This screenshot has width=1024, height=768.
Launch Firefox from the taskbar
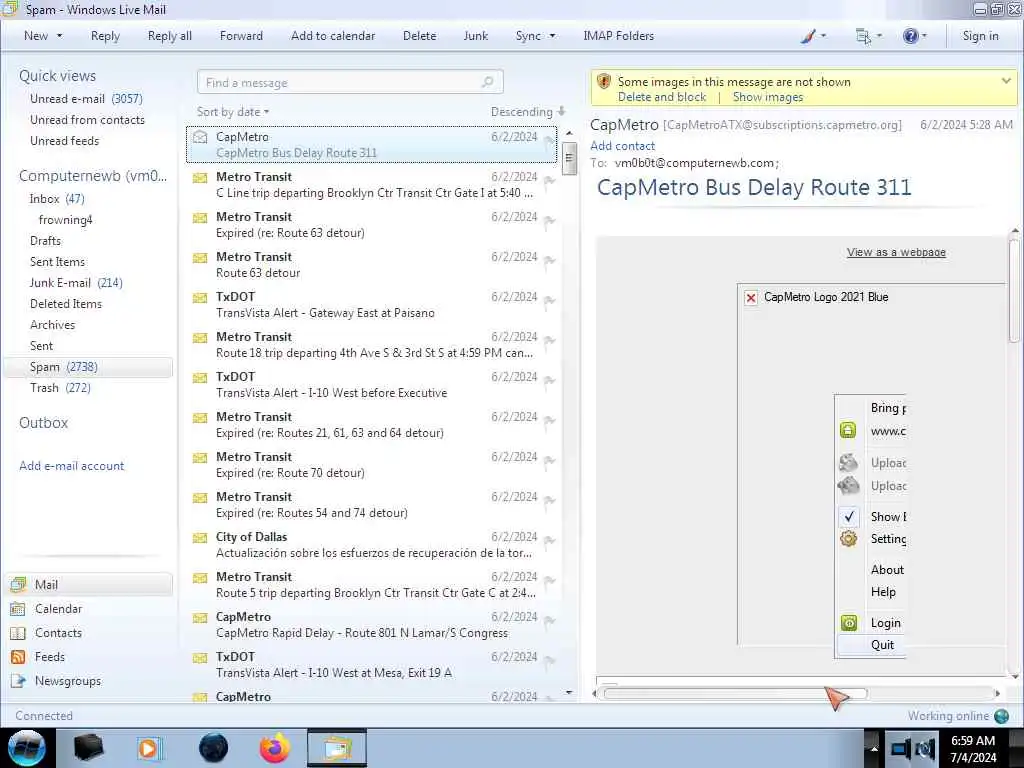[275, 748]
